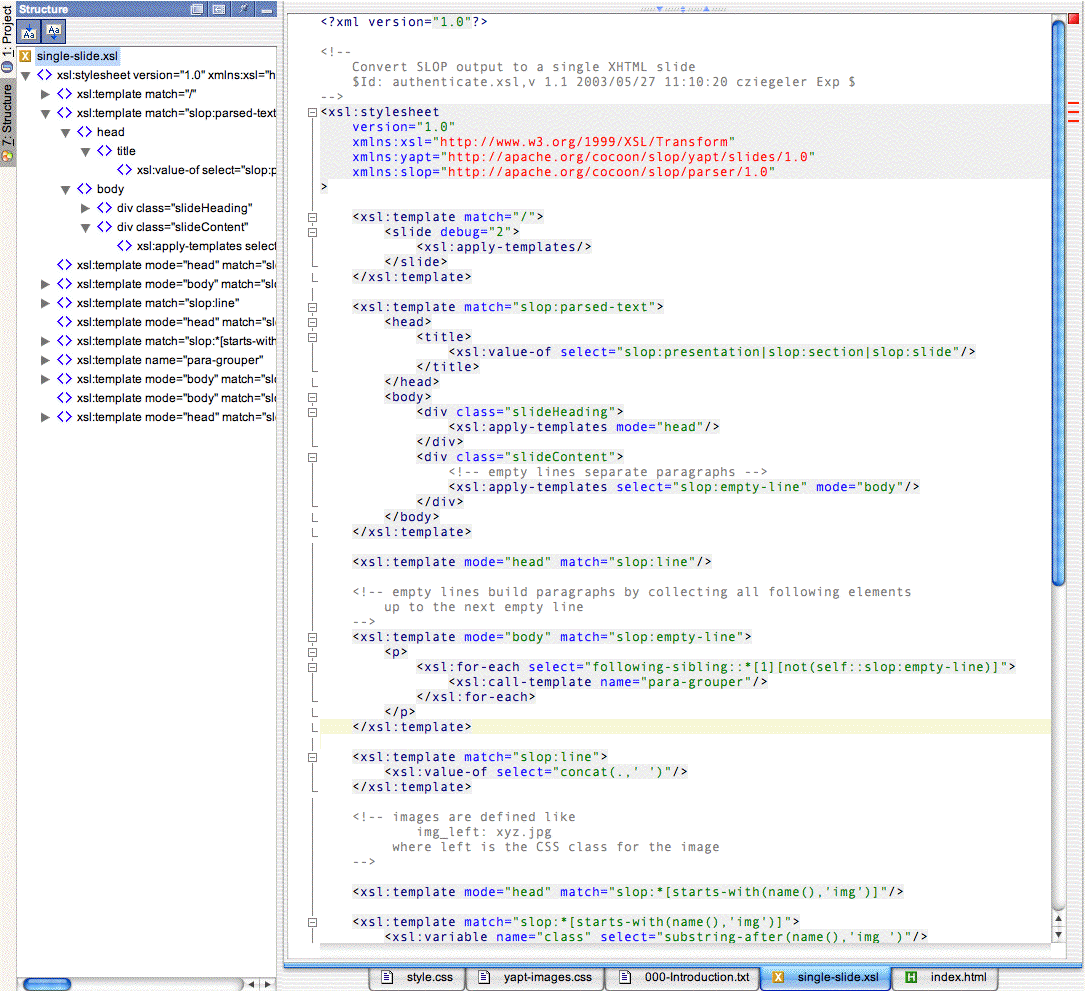Image resolution: width=1085 pixels, height=991 pixels.
Task: Click the <?xml version="1.0"?> declaration line
Action: [x=404, y=22]
